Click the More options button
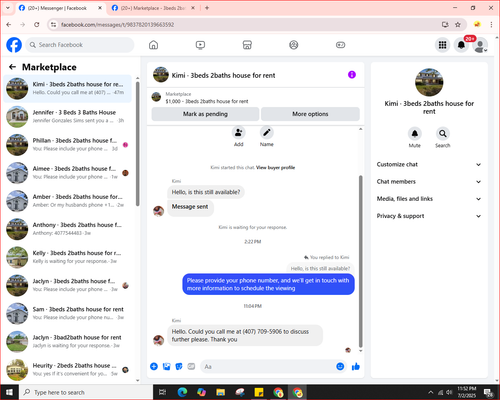 tap(310, 114)
